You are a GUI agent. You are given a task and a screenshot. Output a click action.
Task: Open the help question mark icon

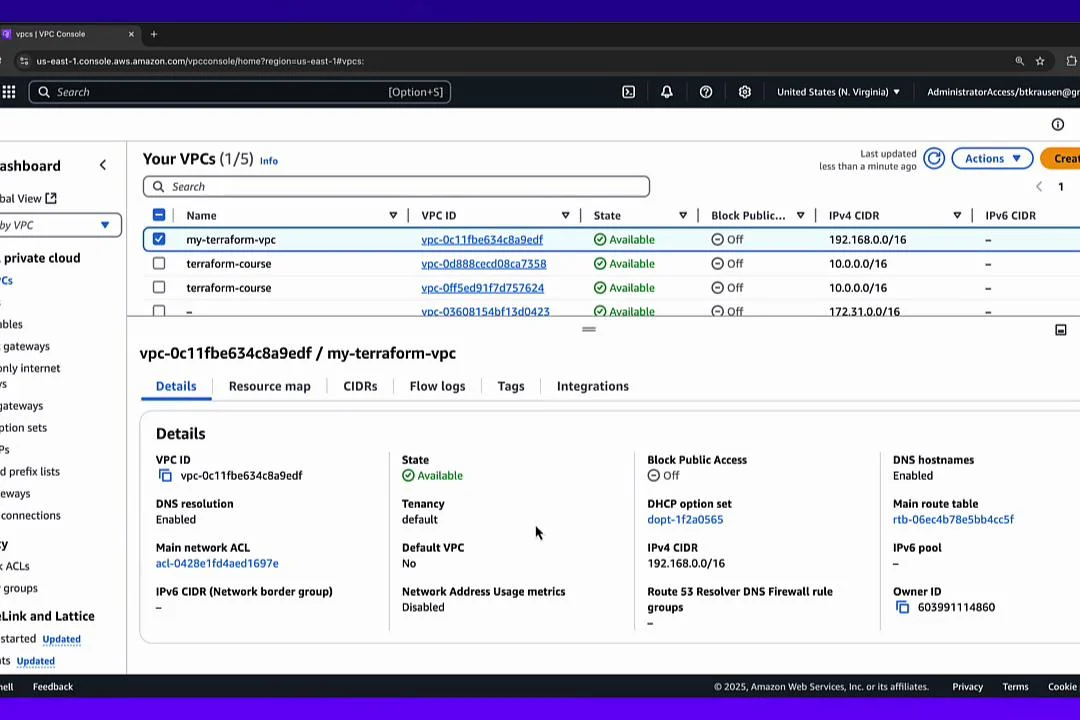(706, 92)
